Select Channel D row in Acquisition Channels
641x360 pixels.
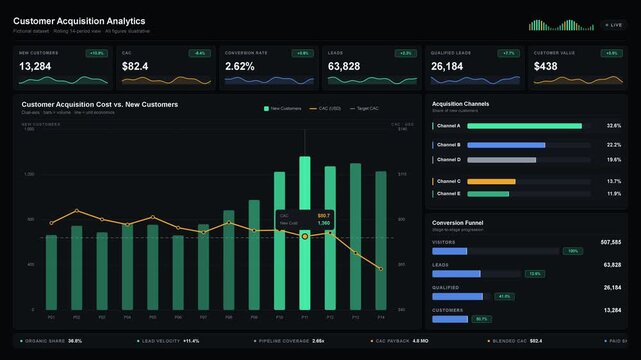click(527, 160)
